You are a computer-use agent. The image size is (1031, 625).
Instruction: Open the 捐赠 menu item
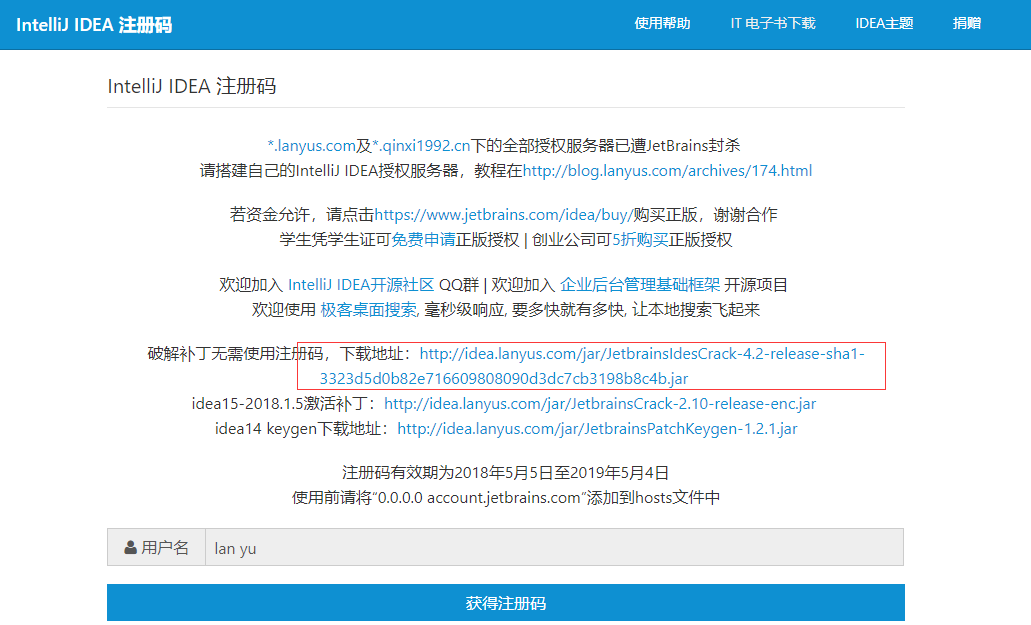(967, 24)
